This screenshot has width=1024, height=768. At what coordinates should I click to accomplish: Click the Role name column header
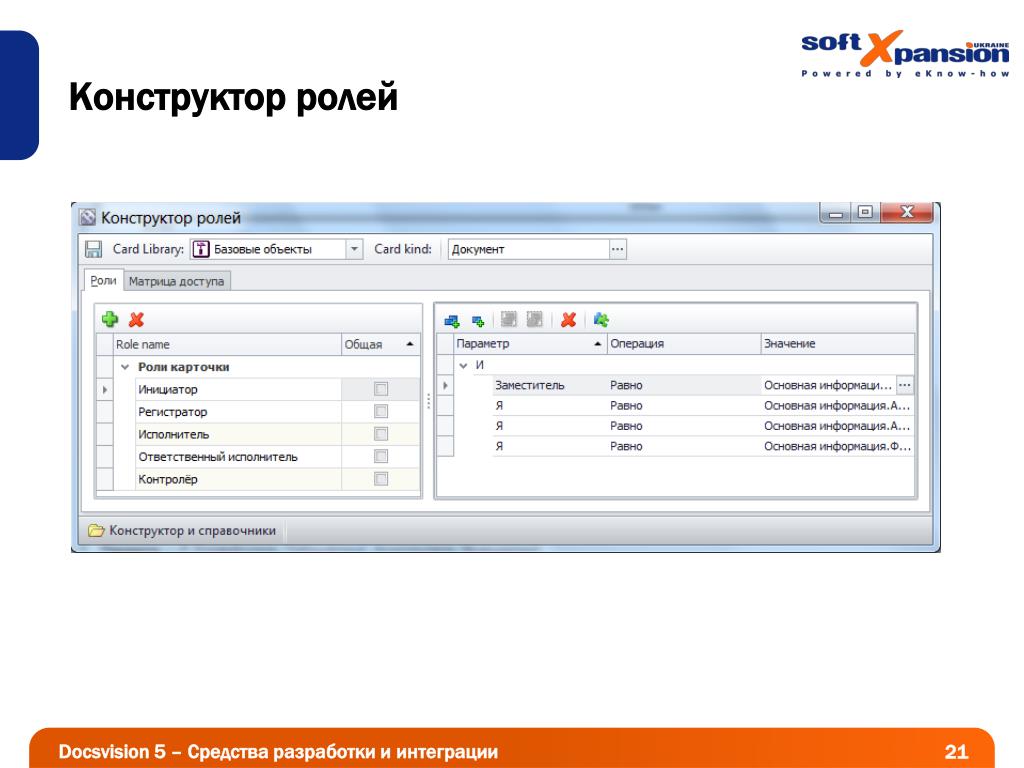pyautogui.click(x=227, y=344)
